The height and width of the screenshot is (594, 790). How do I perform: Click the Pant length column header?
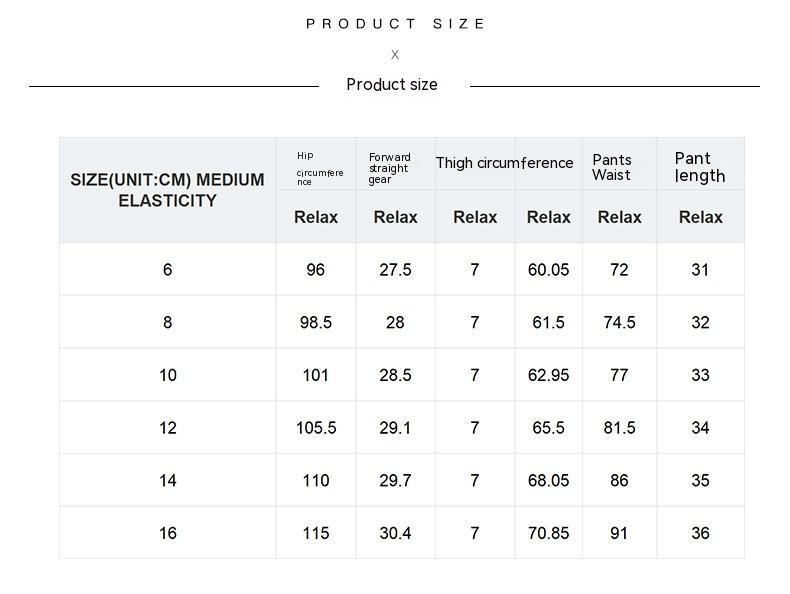(700, 167)
